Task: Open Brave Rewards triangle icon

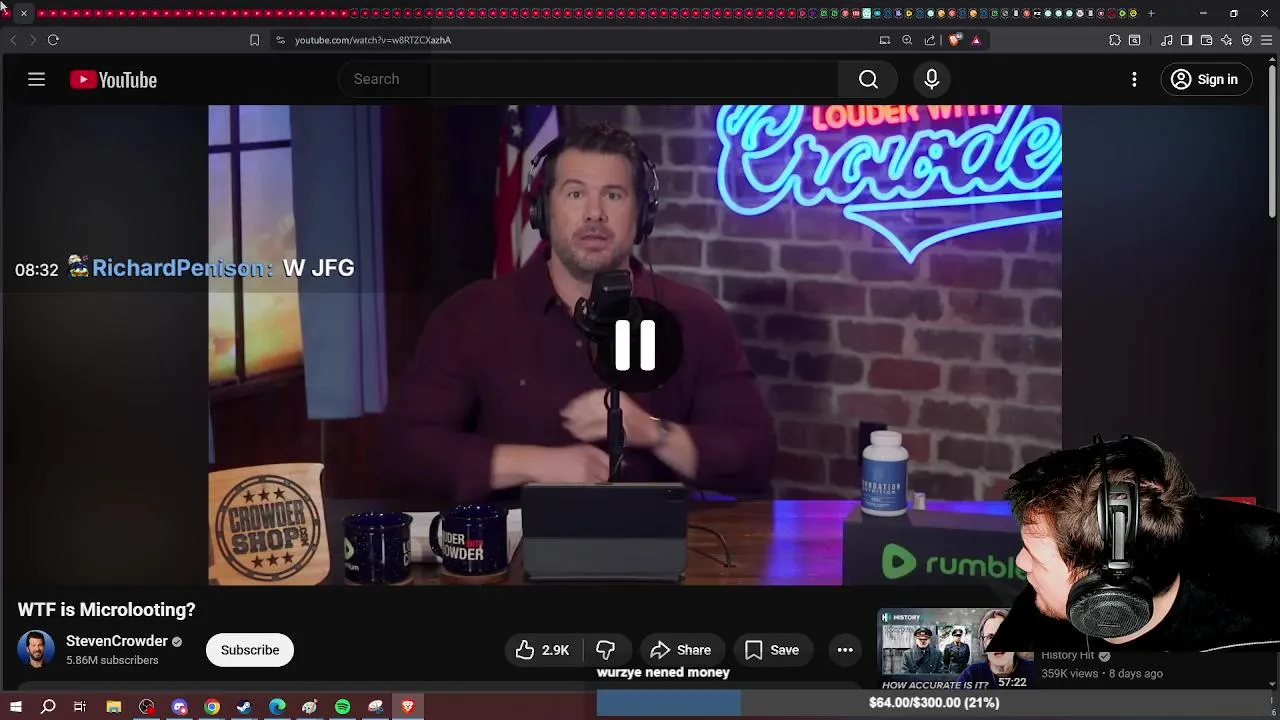Action: pyautogui.click(x=976, y=40)
